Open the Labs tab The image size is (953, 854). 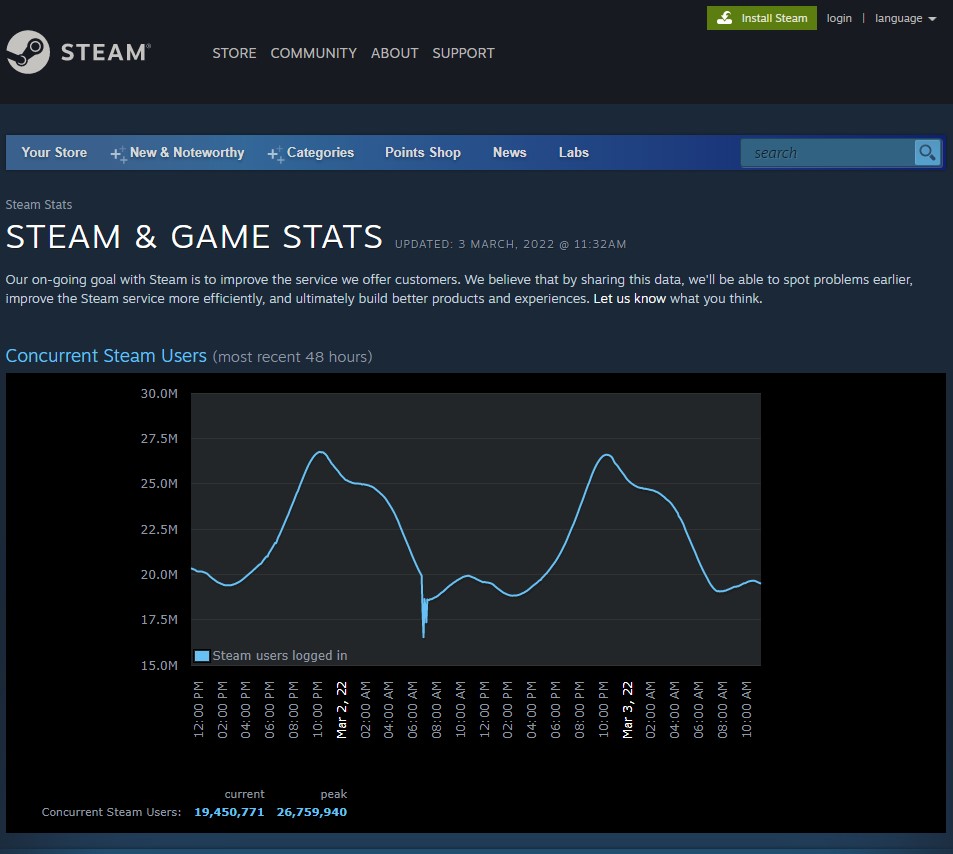click(574, 153)
